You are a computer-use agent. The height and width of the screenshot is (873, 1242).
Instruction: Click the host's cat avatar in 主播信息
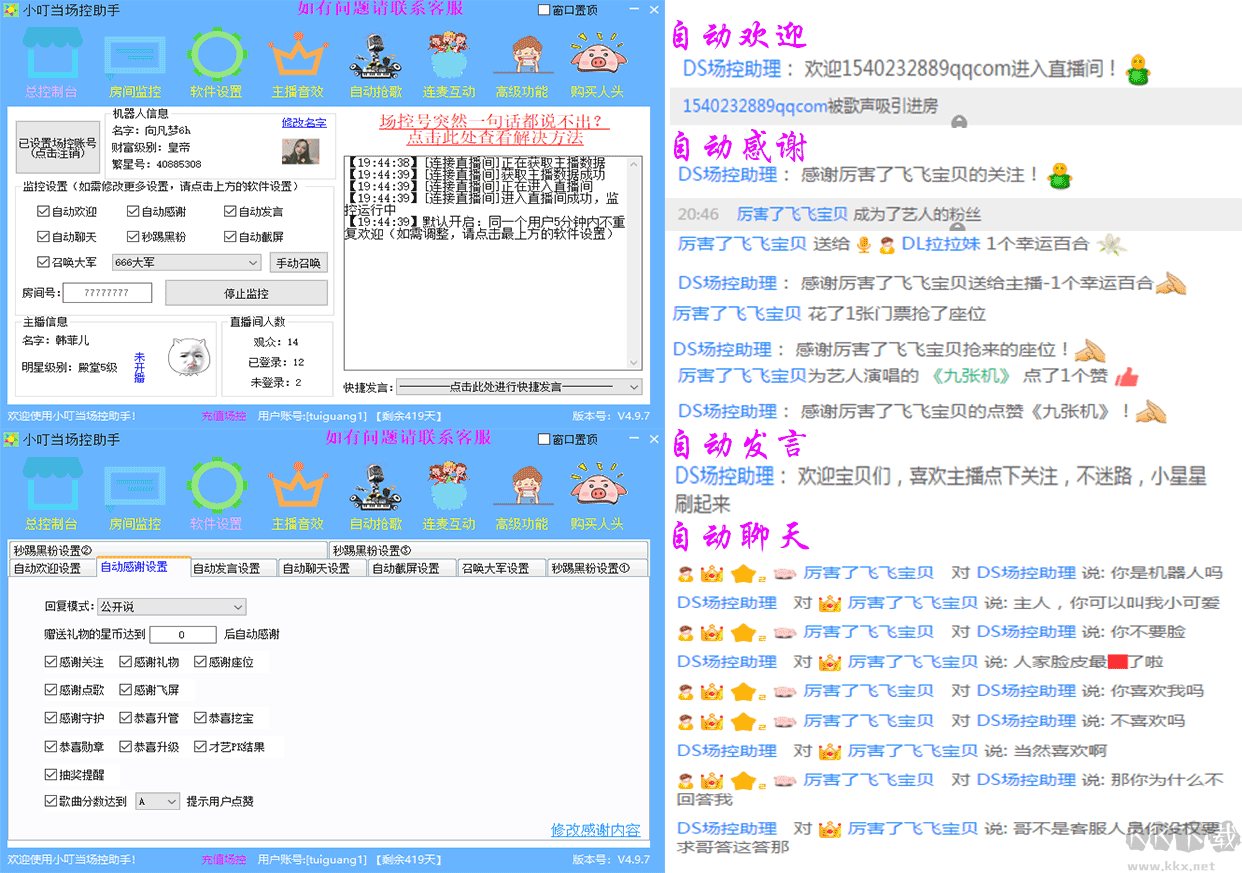click(x=187, y=357)
